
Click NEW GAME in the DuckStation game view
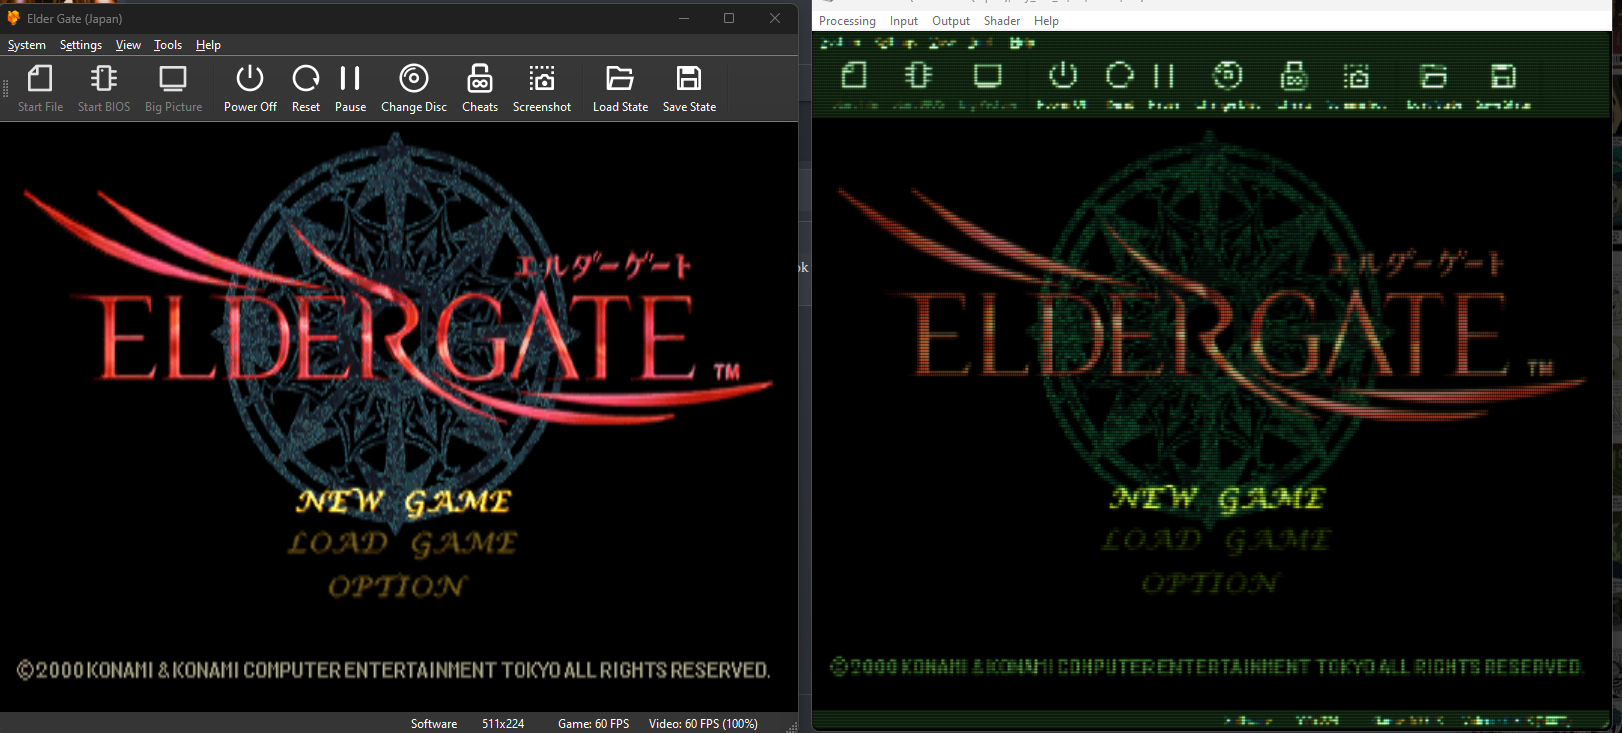[404, 501]
